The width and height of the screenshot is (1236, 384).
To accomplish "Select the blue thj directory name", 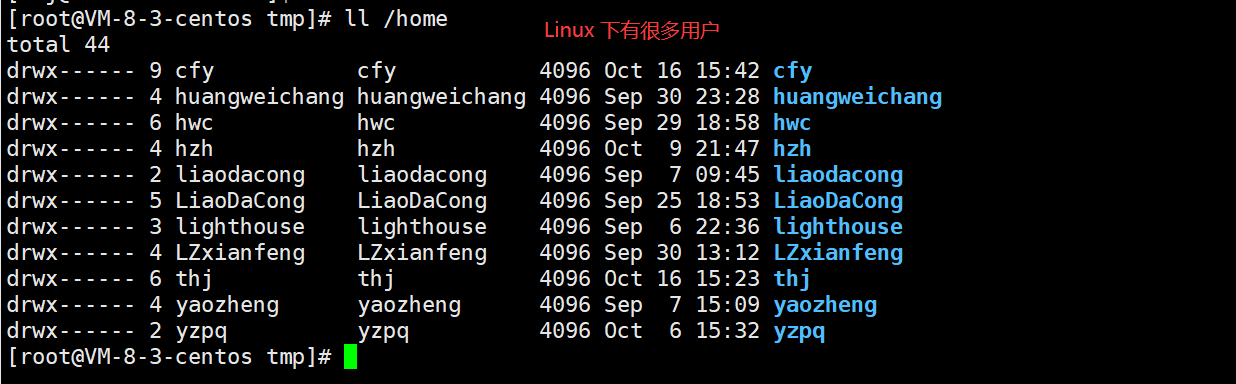I will click(792, 279).
